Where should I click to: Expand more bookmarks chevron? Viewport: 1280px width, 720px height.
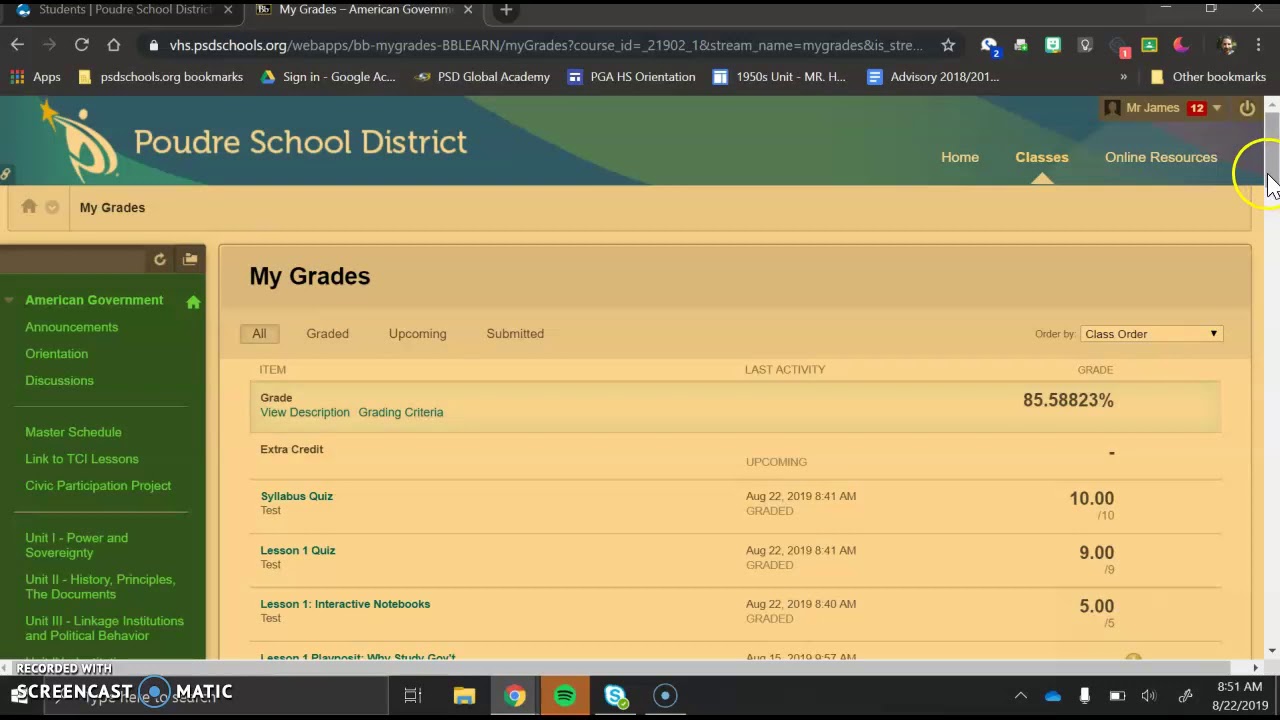1123,77
